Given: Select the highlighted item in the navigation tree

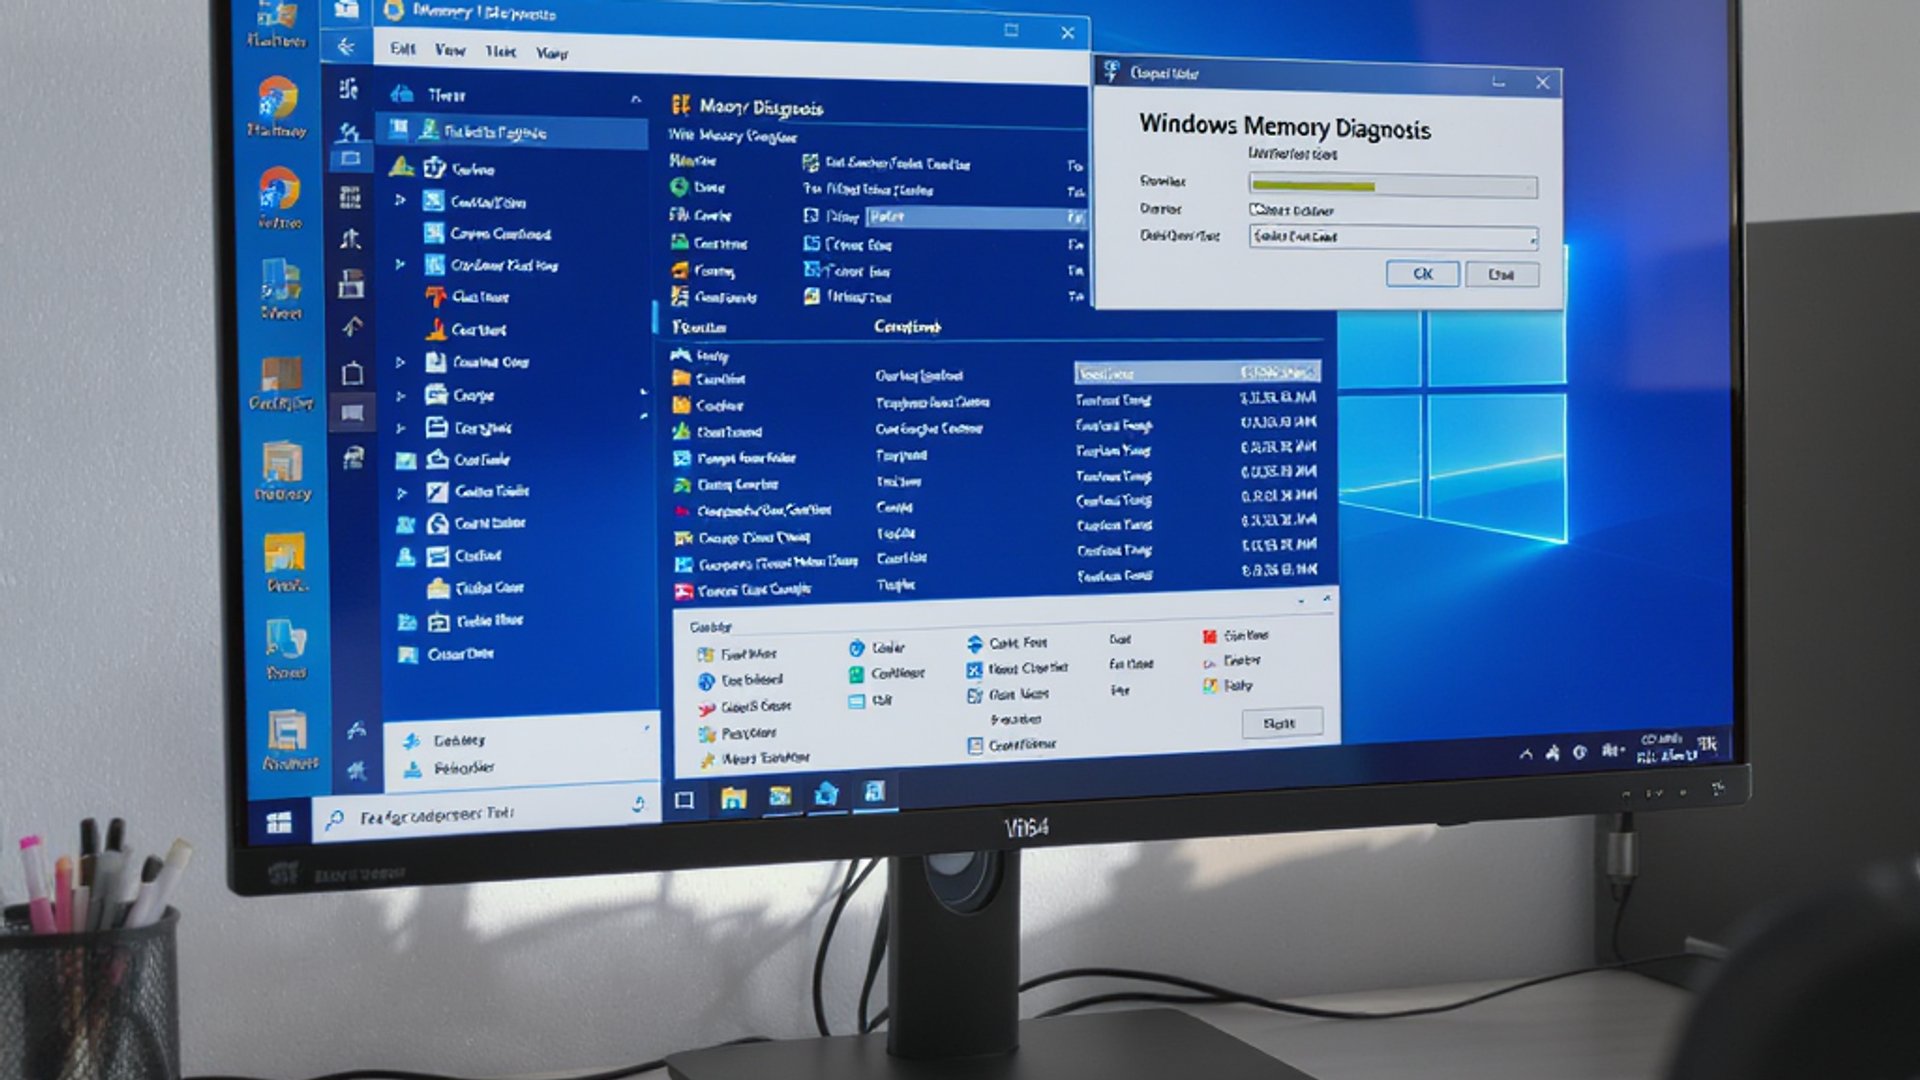Looking at the screenshot, I should 512,132.
